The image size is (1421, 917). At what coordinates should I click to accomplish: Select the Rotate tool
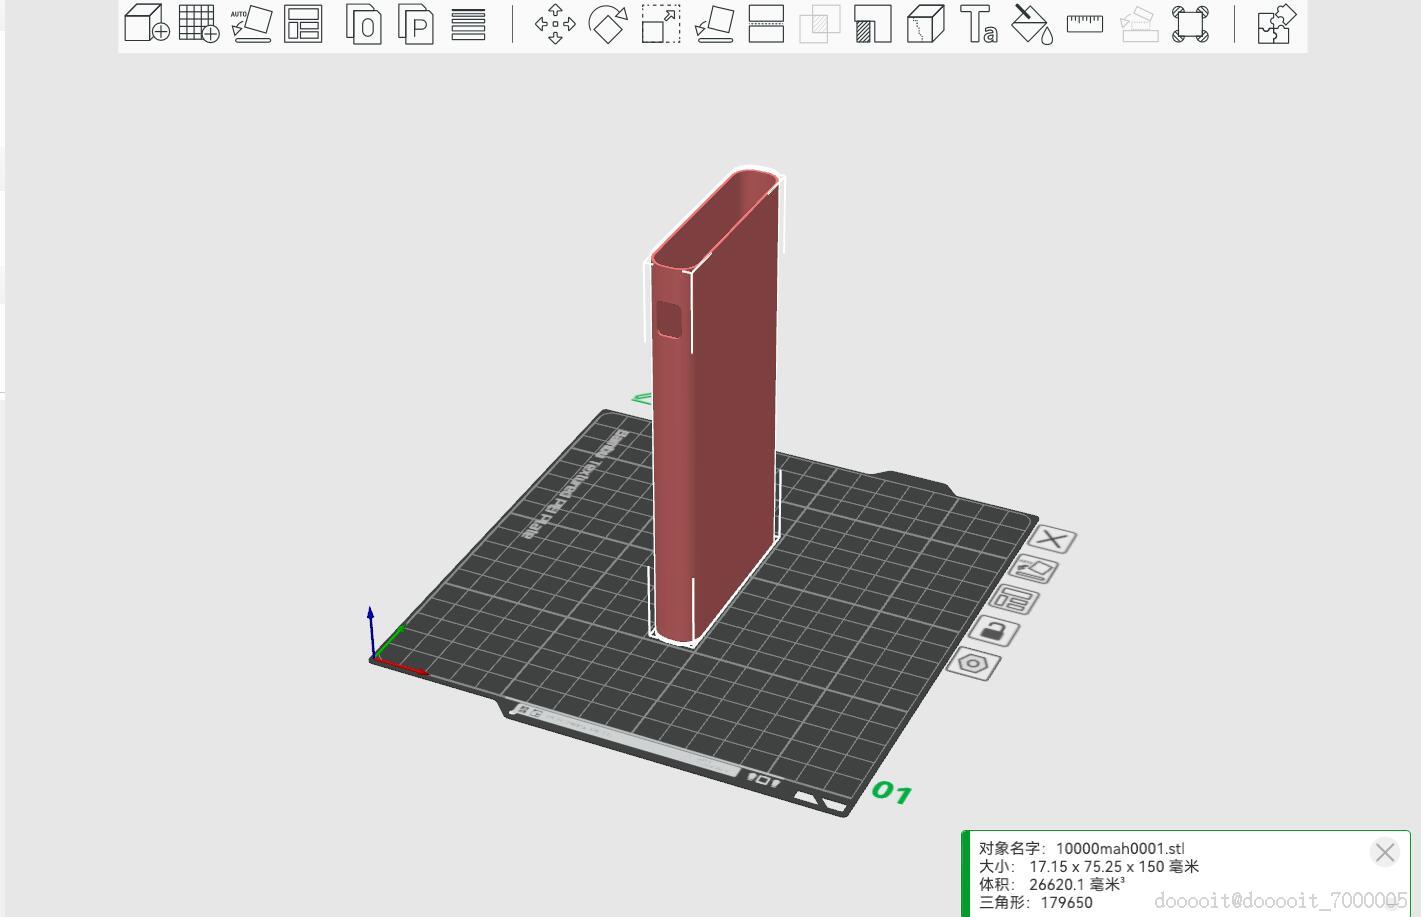[608, 24]
